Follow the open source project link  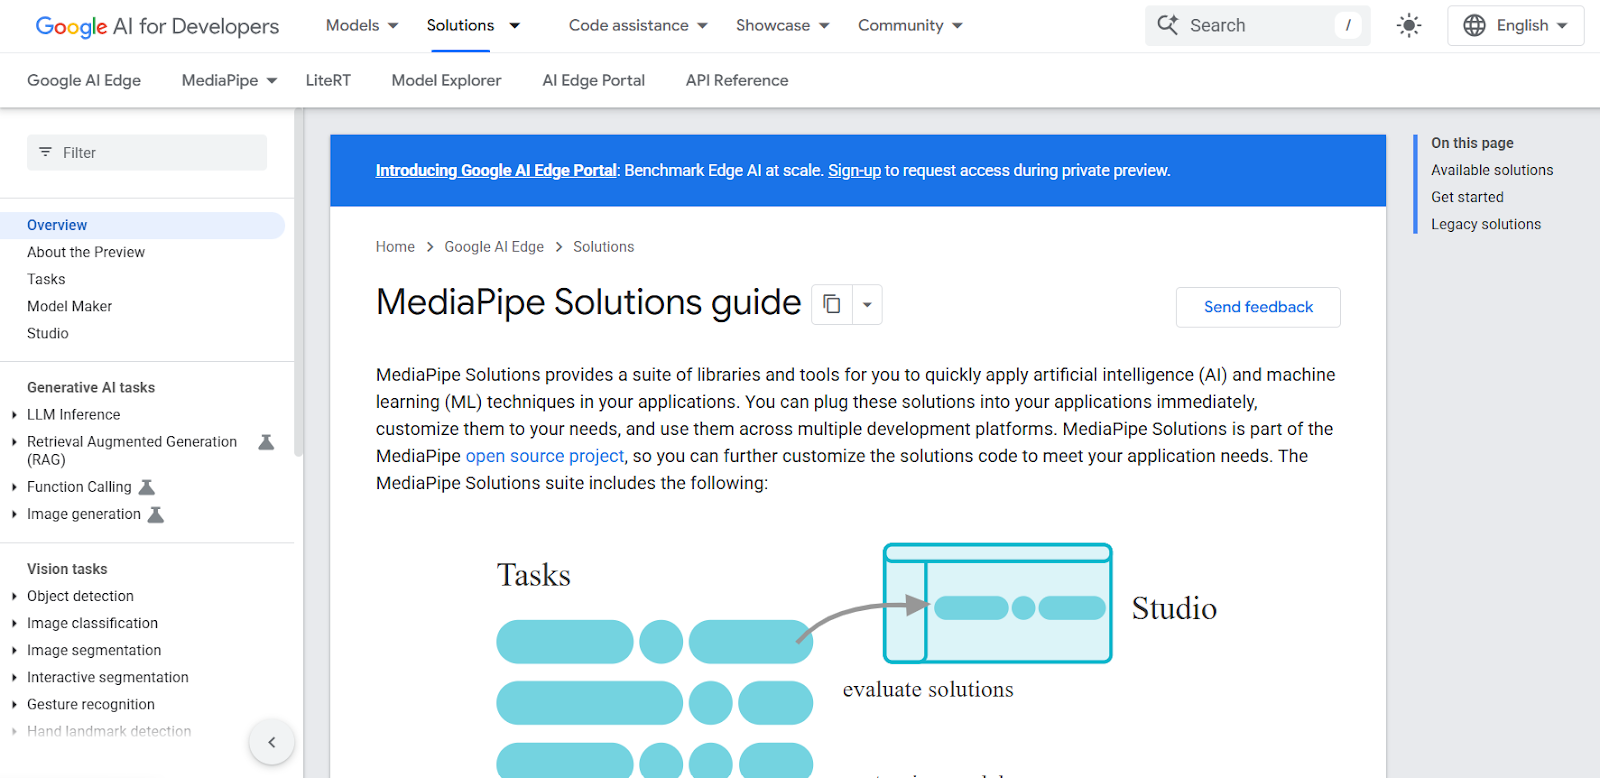(x=545, y=456)
